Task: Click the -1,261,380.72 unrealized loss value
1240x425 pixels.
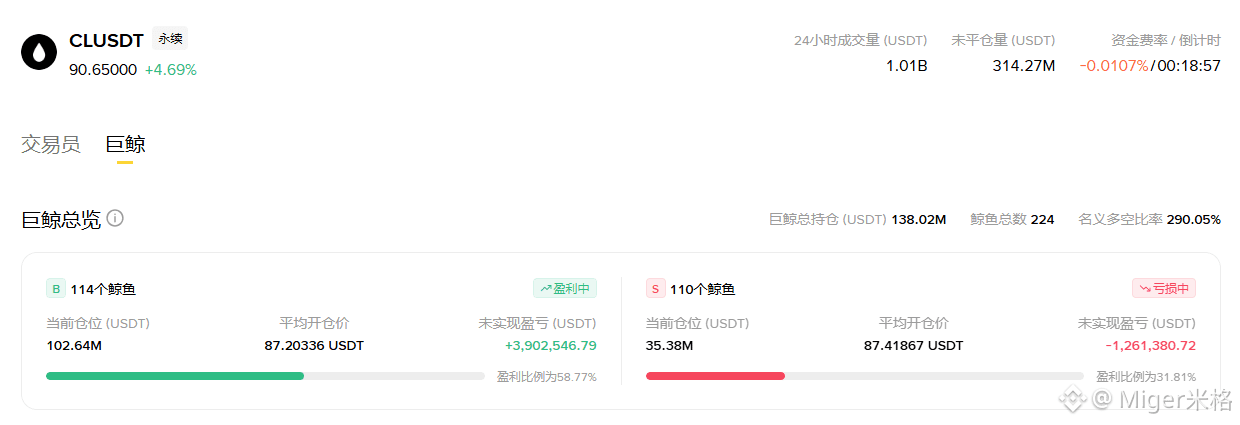Action: pyautogui.click(x=1150, y=345)
